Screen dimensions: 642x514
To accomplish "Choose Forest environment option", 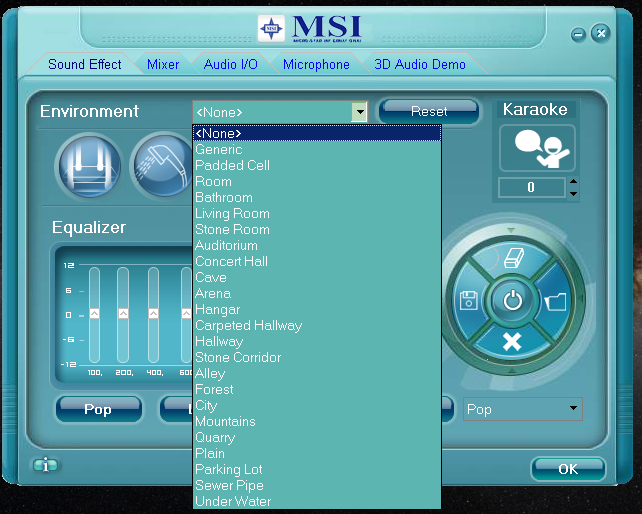I will [x=317, y=389].
